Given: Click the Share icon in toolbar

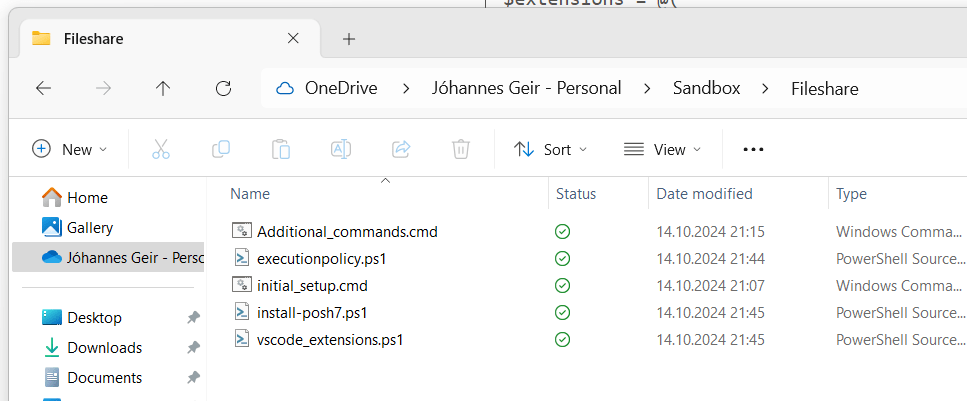Looking at the screenshot, I should (x=401, y=149).
